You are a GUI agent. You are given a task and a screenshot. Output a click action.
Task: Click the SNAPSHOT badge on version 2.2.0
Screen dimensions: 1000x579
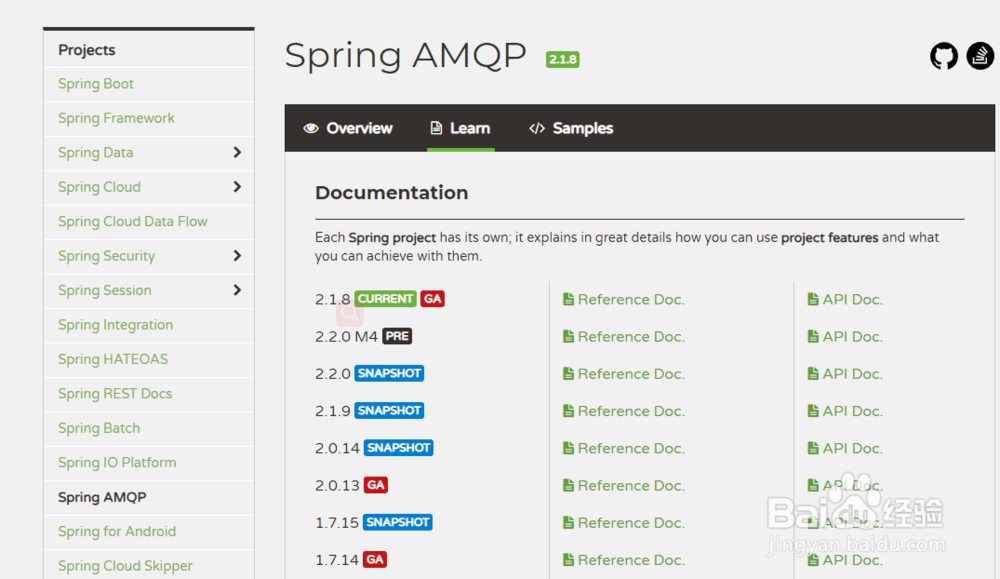click(x=389, y=373)
